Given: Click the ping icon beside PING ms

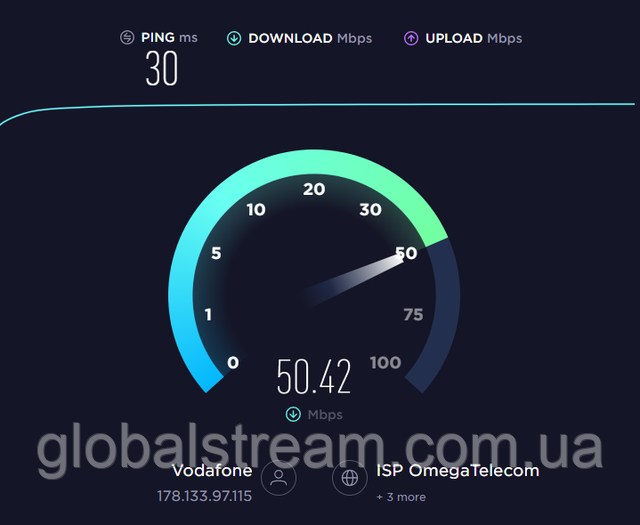Looking at the screenshot, I should [x=127, y=38].
